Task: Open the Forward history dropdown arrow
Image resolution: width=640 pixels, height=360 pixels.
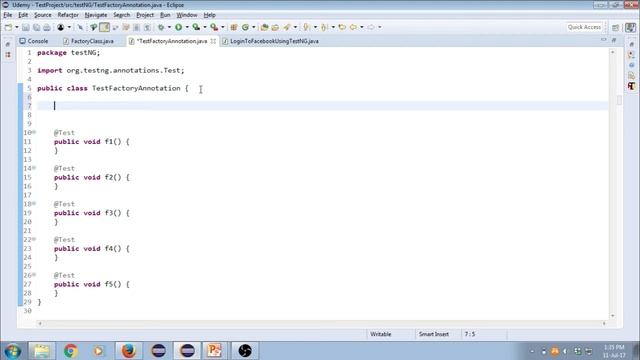Action: (x=380, y=27)
